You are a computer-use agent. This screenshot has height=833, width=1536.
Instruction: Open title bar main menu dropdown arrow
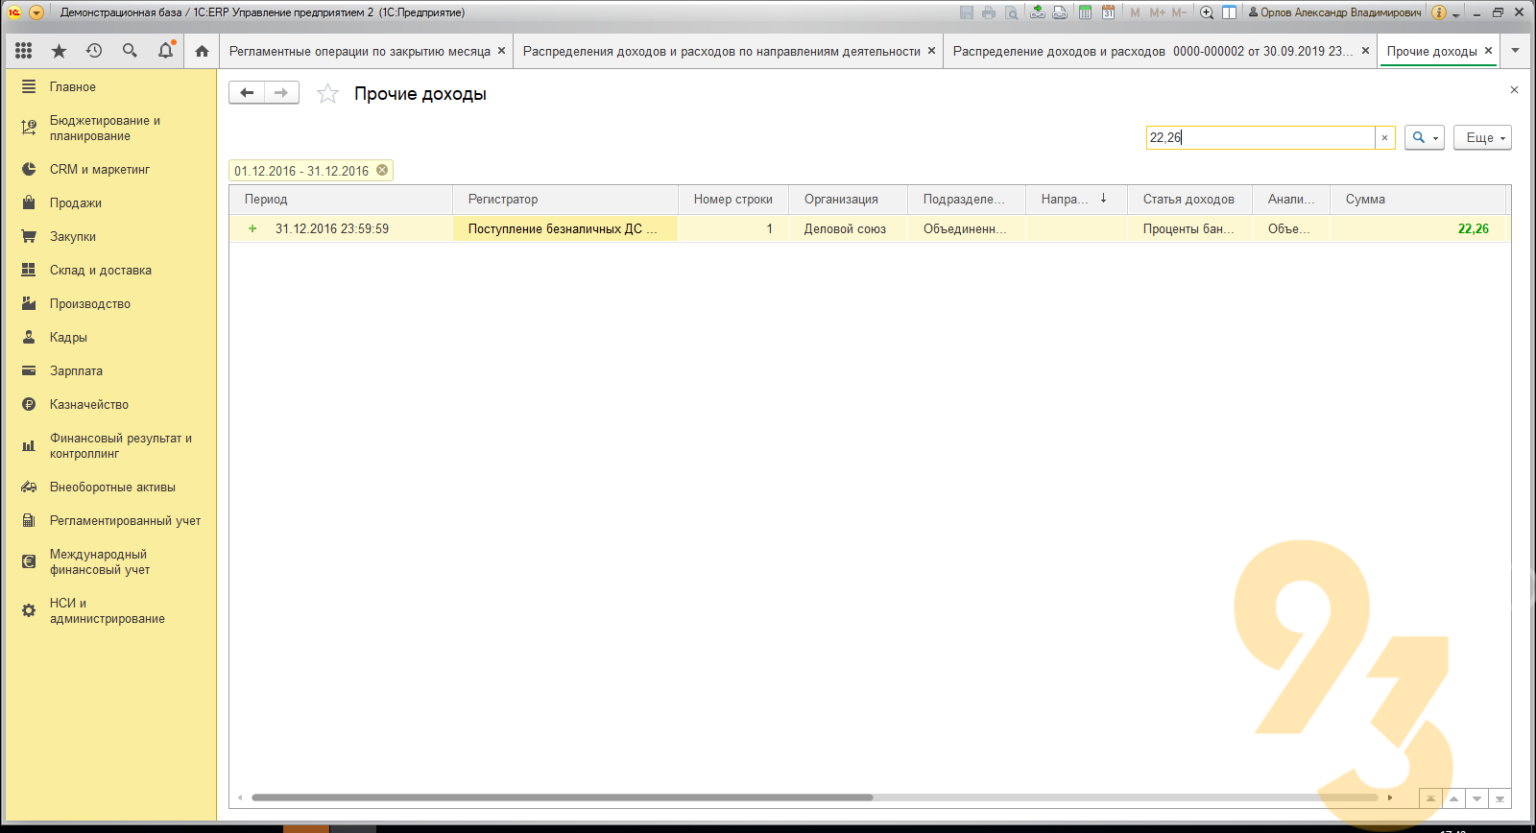point(36,13)
